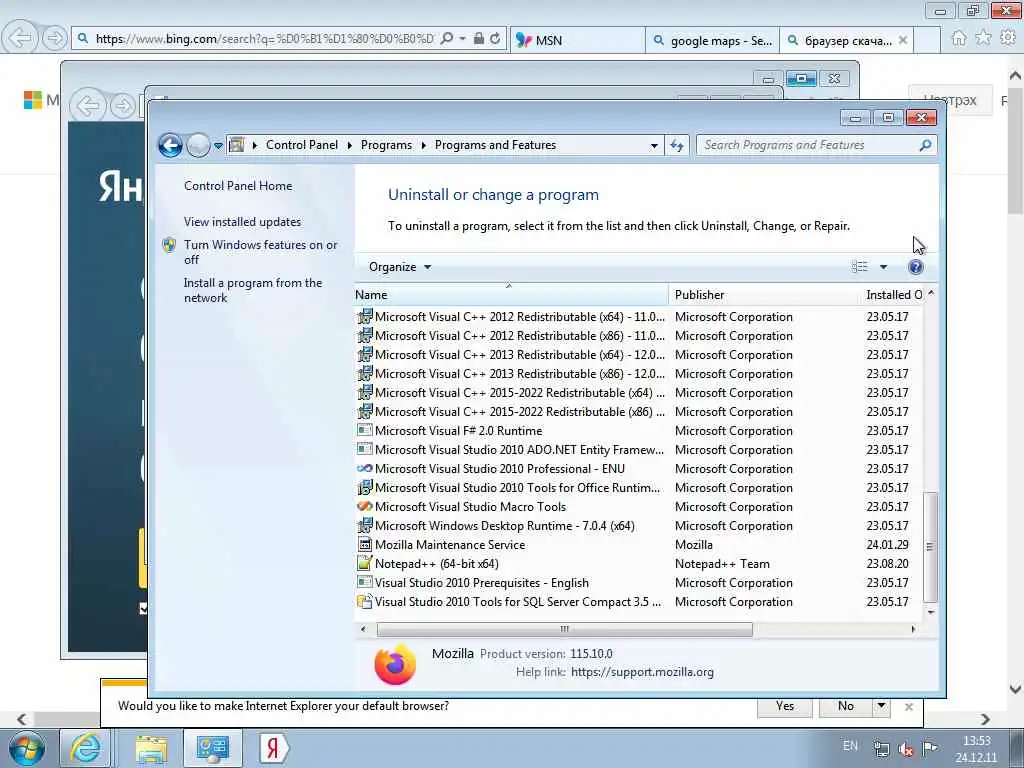Click the horizontal scrollbar right arrow
Image resolution: width=1024 pixels, height=768 pixels.
[913, 629]
